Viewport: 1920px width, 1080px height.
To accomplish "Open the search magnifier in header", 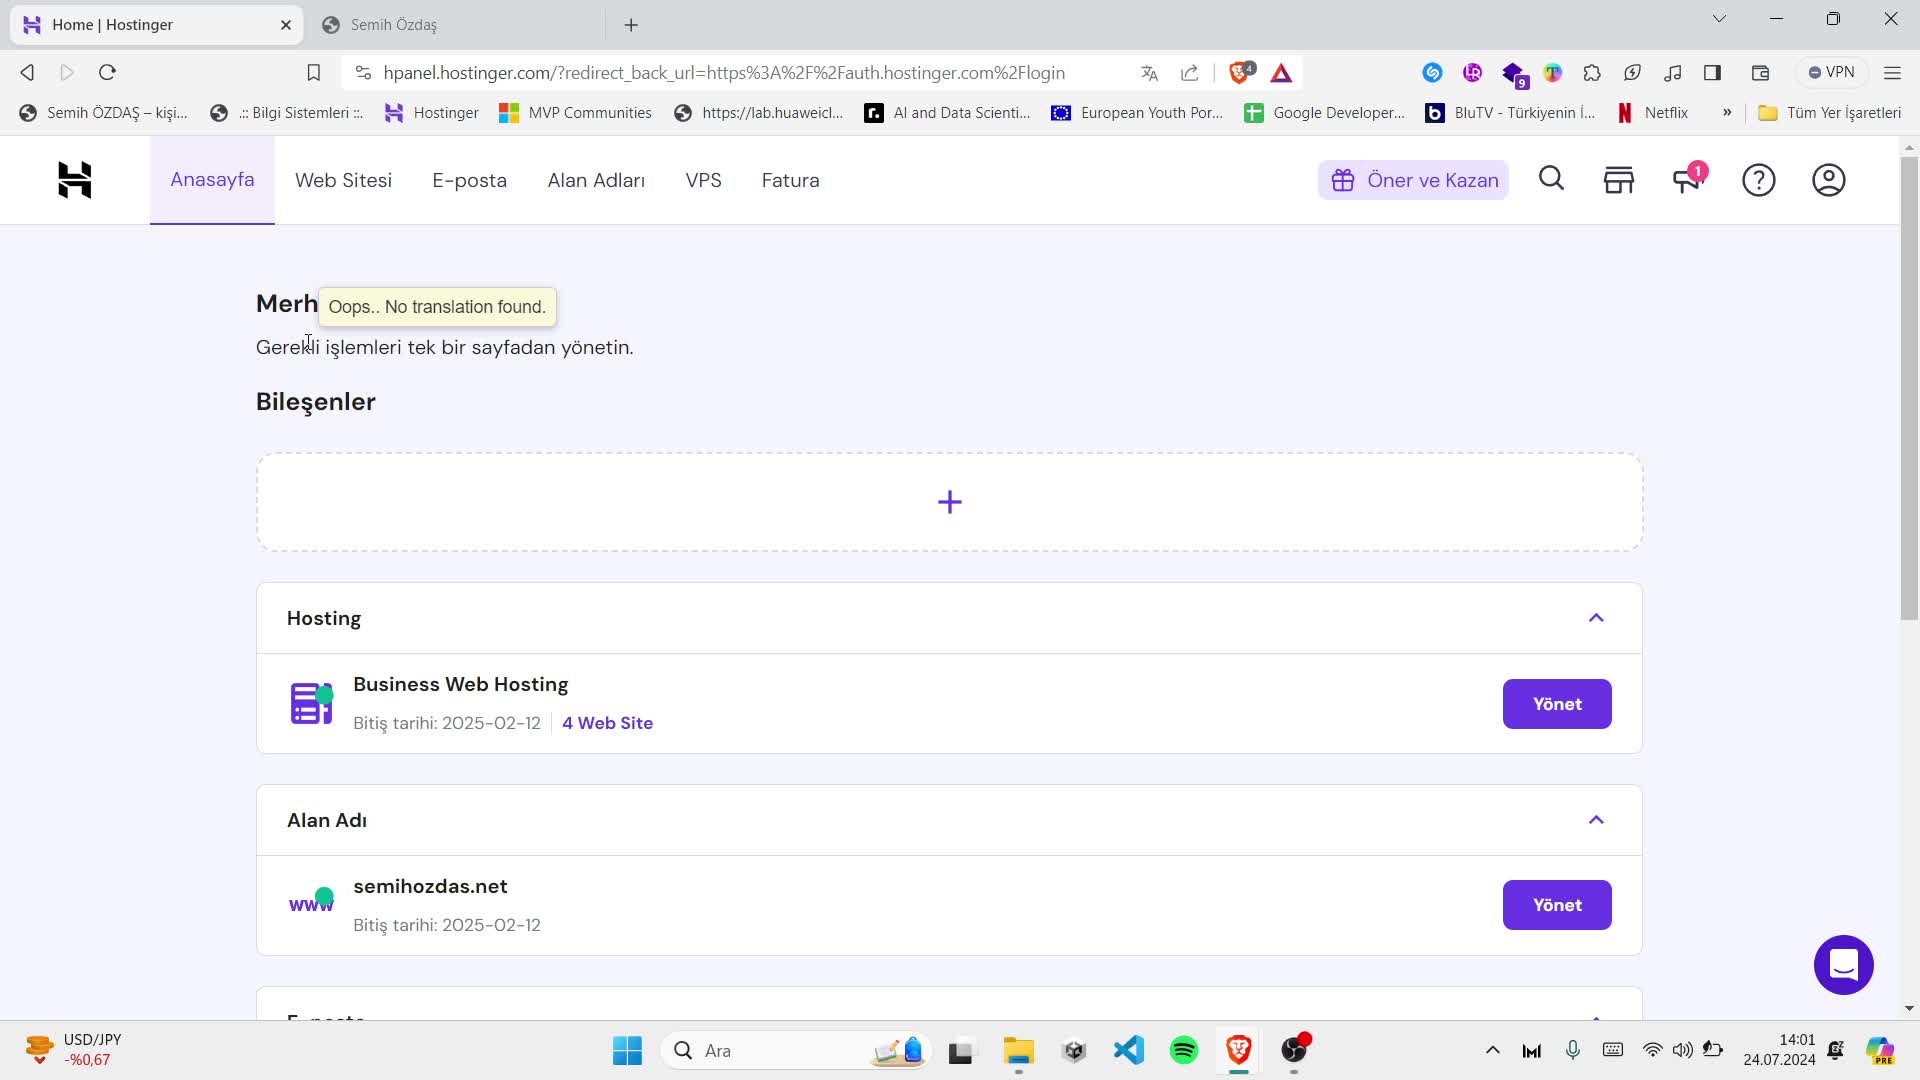I will click(1551, 179).
